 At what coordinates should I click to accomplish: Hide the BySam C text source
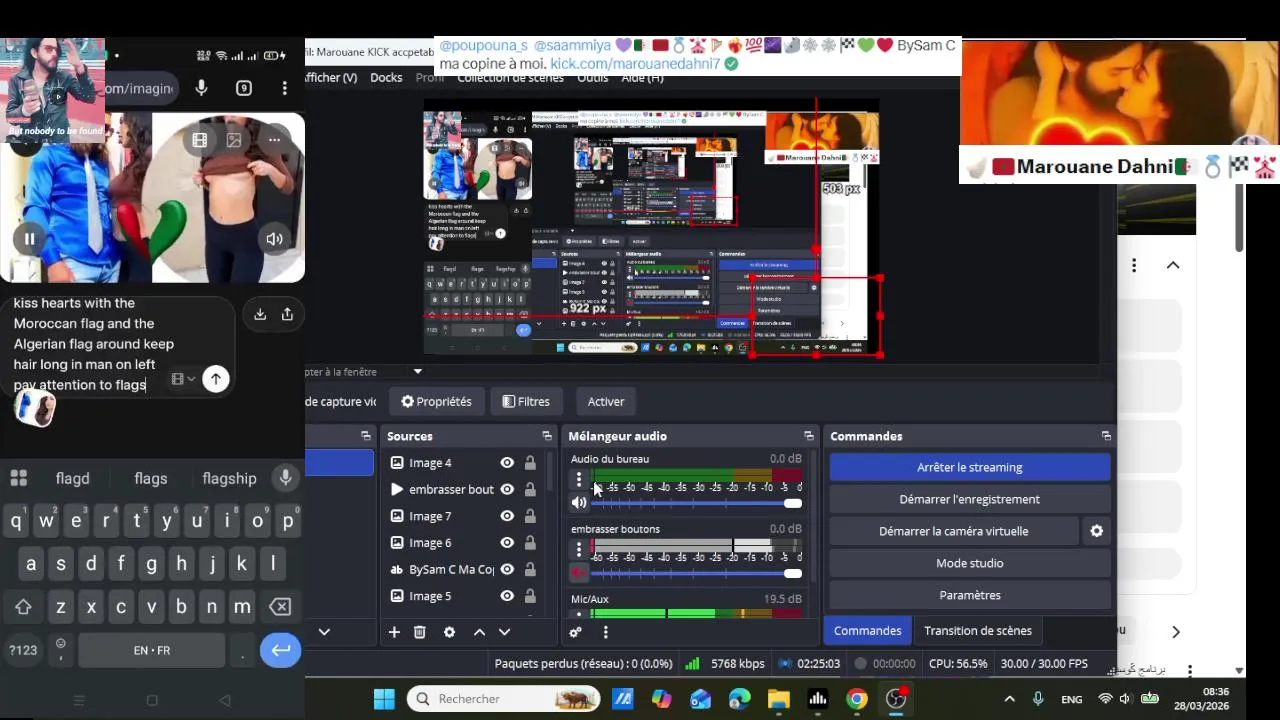(x=507, y=569)
